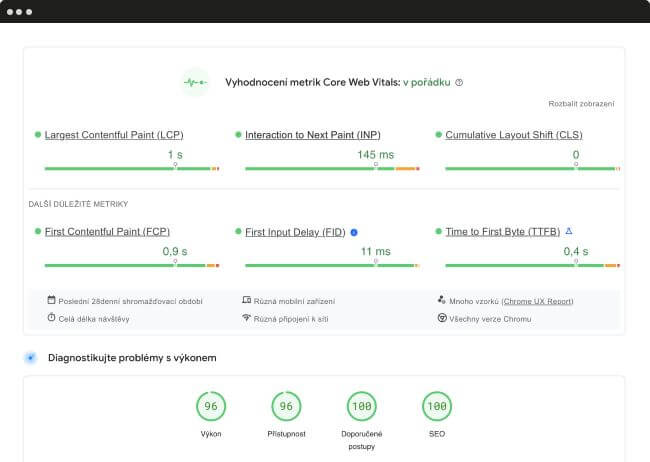Click the mobile devices icon
The height and width of the screenshot is (462, 650).
point(246,300)
